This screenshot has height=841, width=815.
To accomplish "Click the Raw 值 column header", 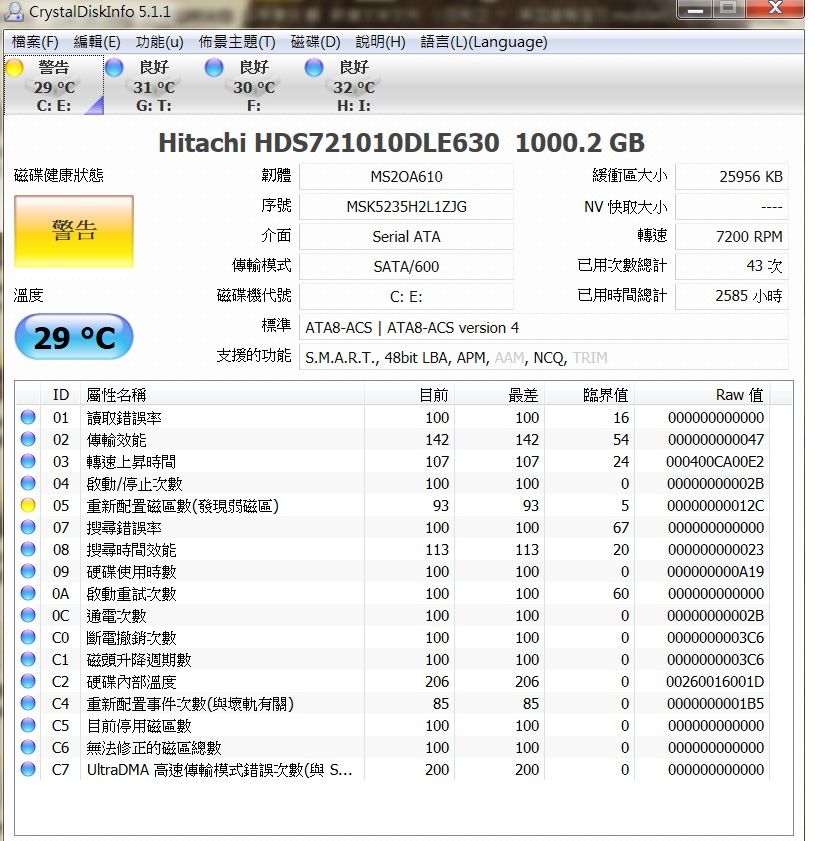I will [702, 395].
